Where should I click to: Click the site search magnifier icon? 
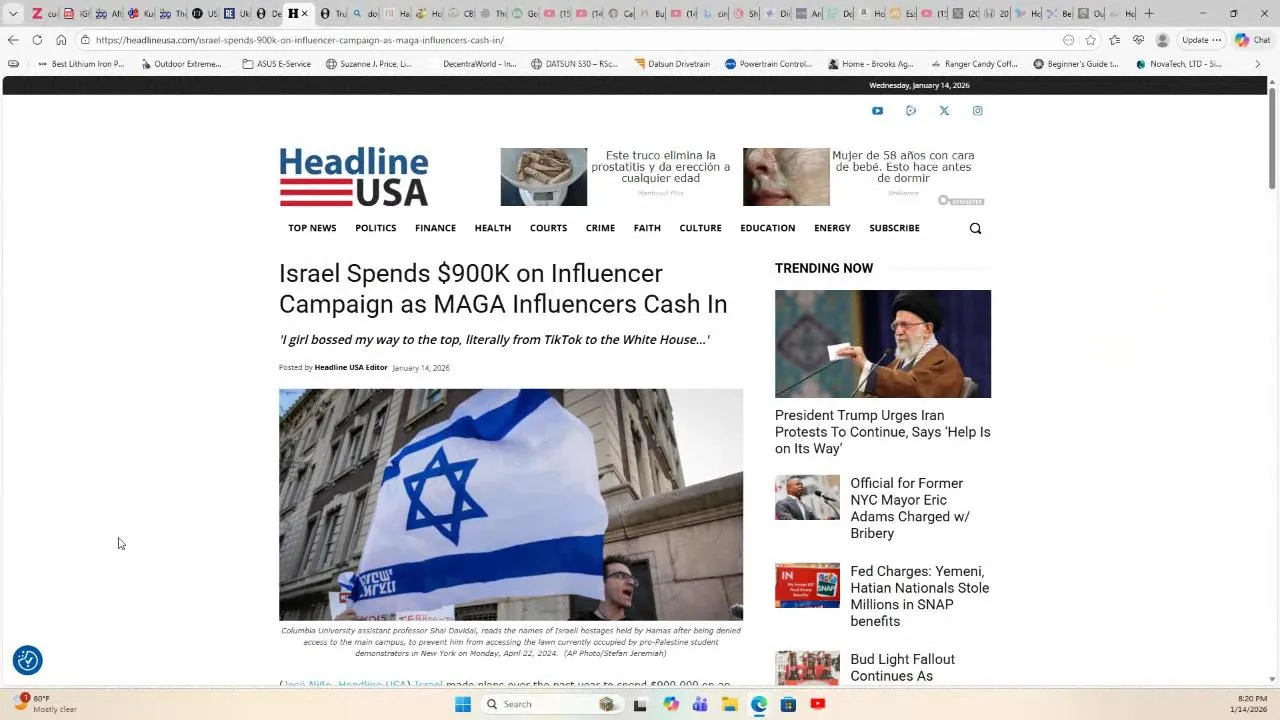[x=975, y=228]
